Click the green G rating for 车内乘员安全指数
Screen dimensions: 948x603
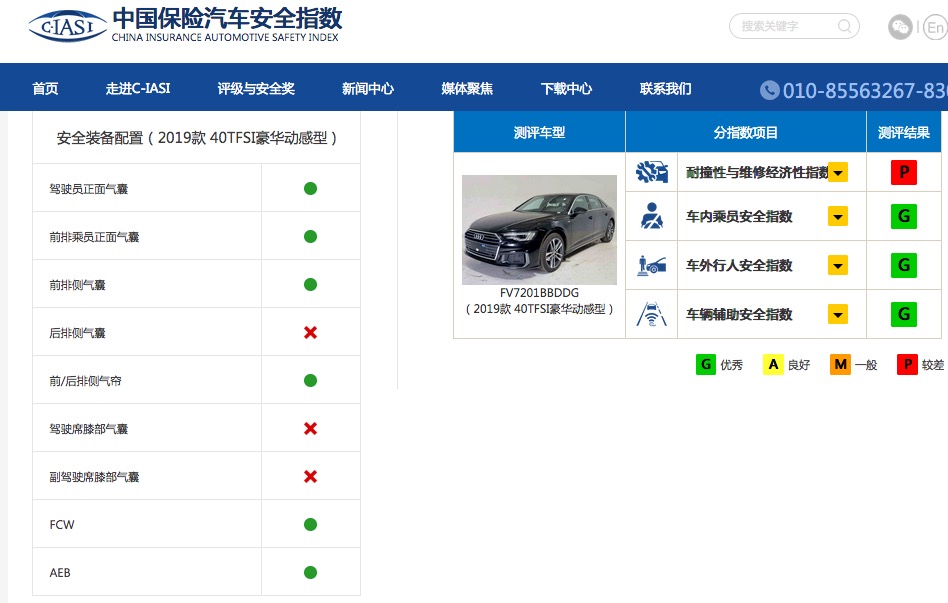tap(904, 216)
